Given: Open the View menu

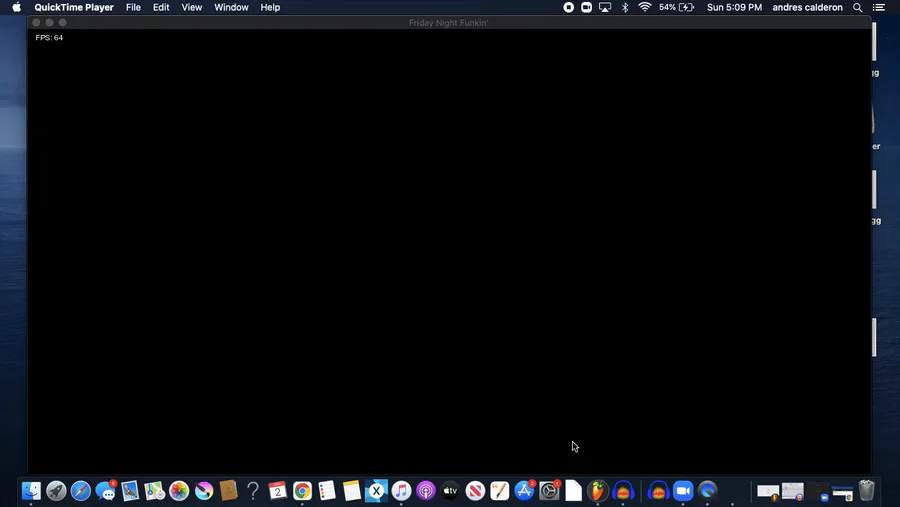Looking at the screenshot, I should pyautogui.click(x=192, y=7).
